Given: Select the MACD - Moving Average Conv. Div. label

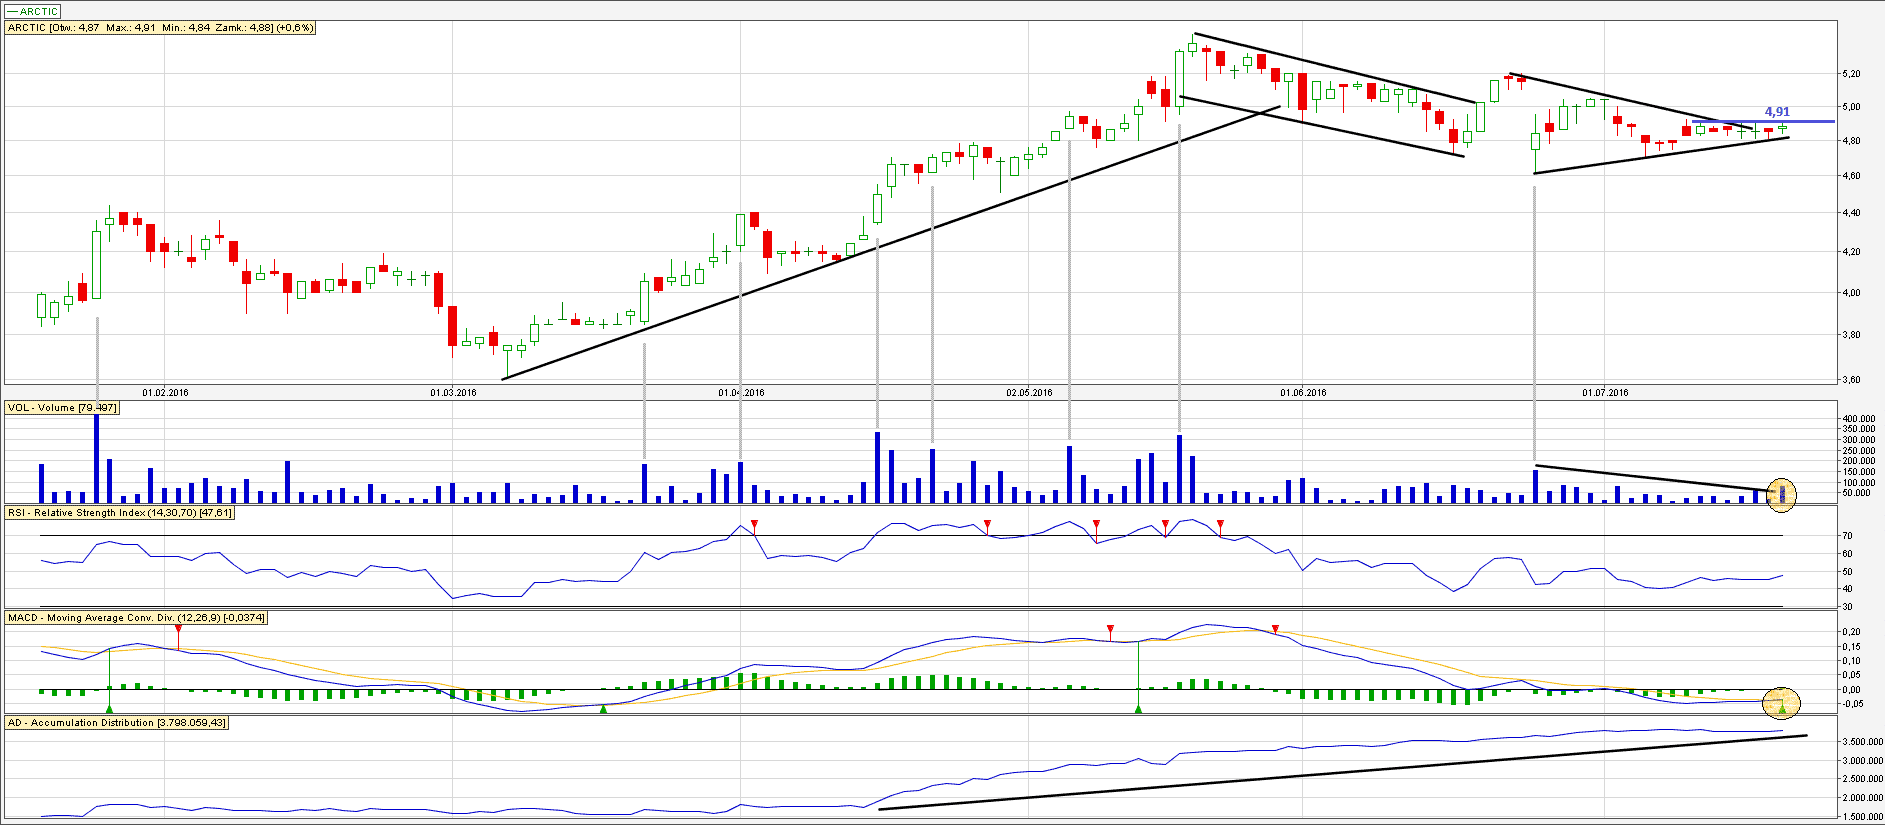Looking at the screenshot, I should (x=136, y=618).
